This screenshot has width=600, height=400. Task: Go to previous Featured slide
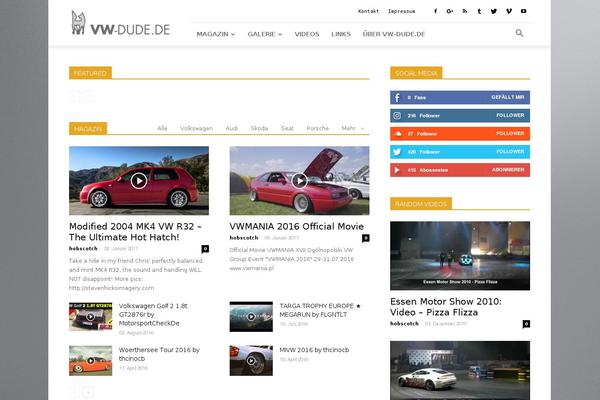74,96
